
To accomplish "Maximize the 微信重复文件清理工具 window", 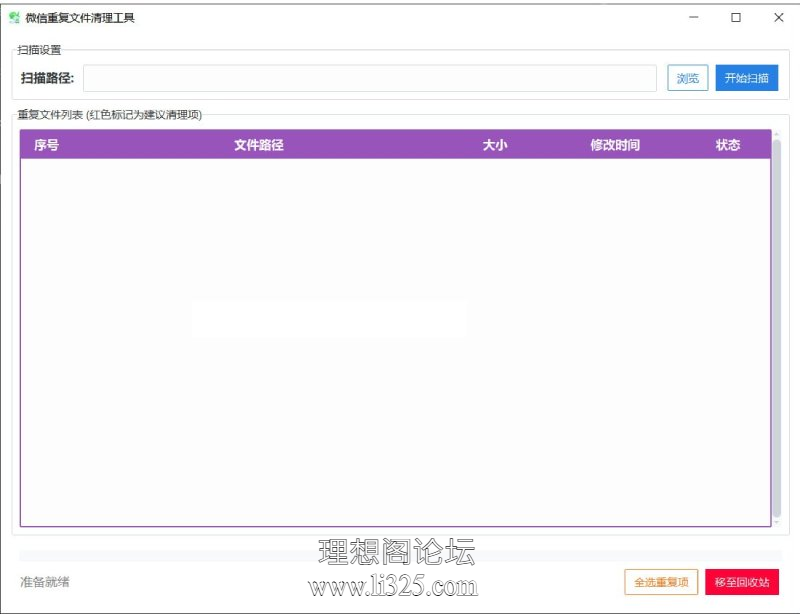I will (x=736, y=17).
